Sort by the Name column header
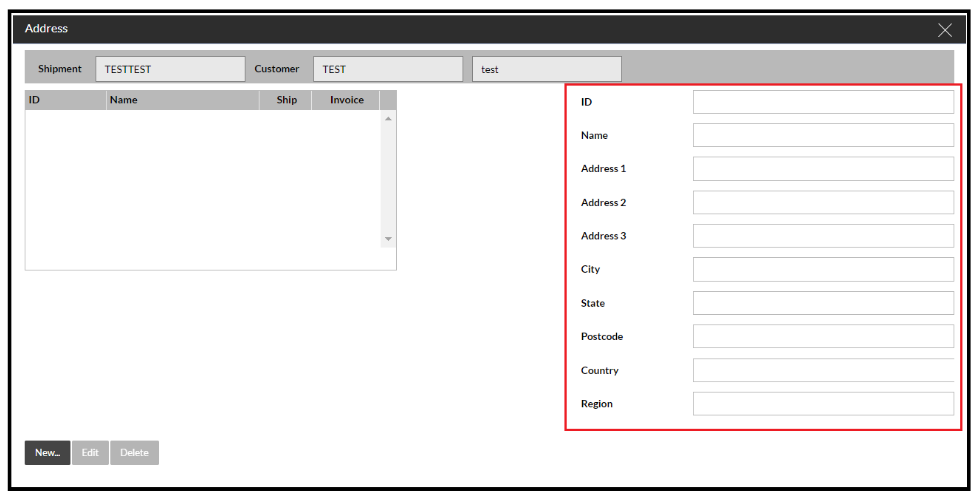This screenshot has width=977, height=496. (x=182, y=100)
